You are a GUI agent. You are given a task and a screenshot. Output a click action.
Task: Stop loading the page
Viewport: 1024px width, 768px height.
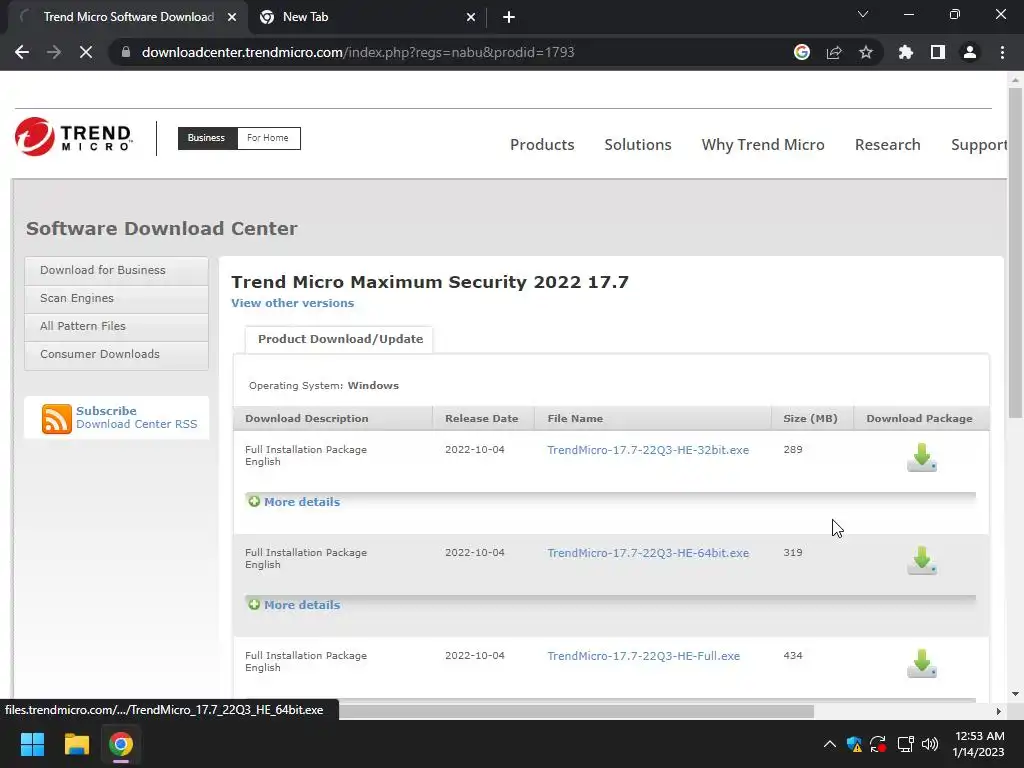click(86, 52)
